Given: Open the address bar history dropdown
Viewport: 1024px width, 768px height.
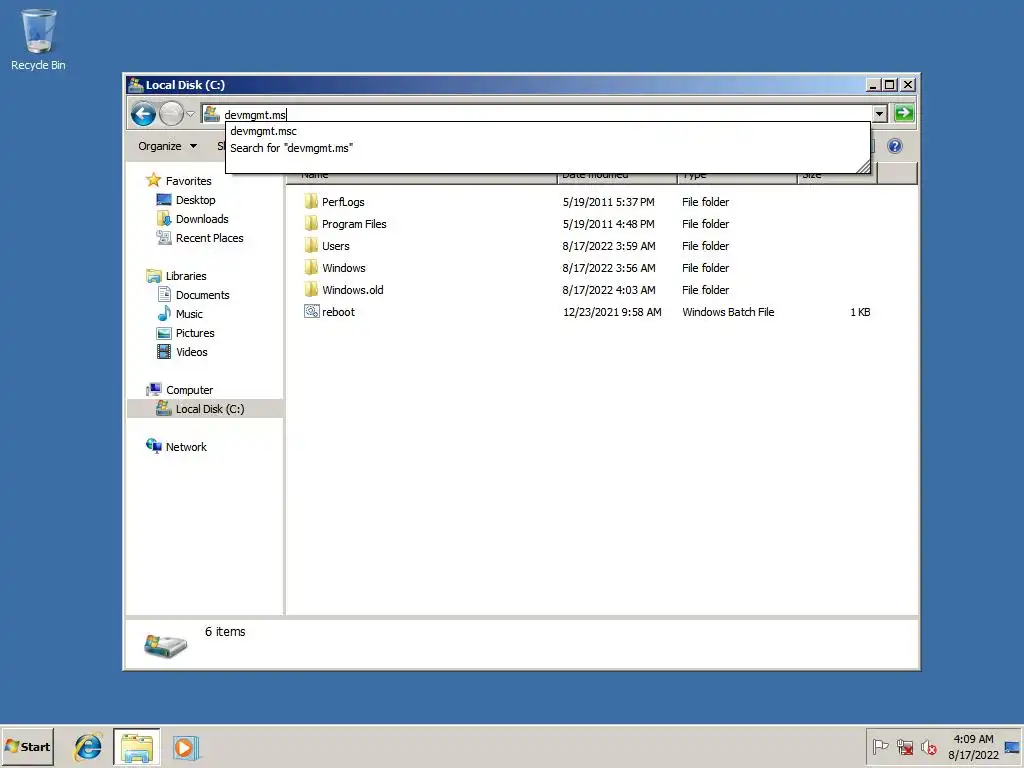Looking at the screenshot, I should (x=880, y=114).
